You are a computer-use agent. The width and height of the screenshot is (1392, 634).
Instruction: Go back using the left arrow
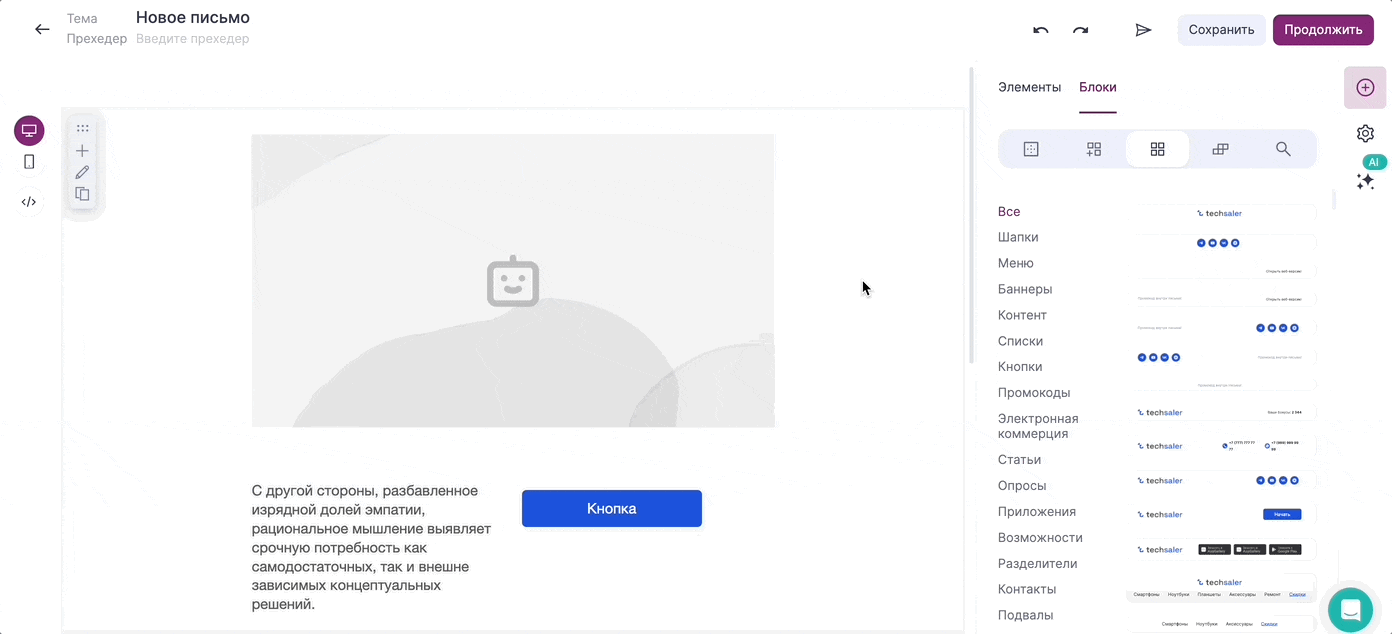(42, 29)
